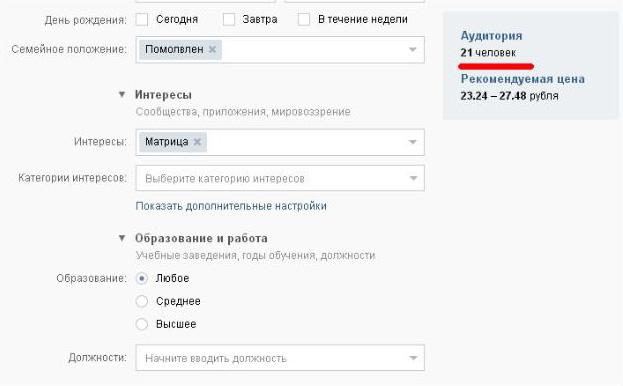Screen dimensions: 623x386
Task: Open the Семейное положение dropdown arrow
Action: click(412, 50)
